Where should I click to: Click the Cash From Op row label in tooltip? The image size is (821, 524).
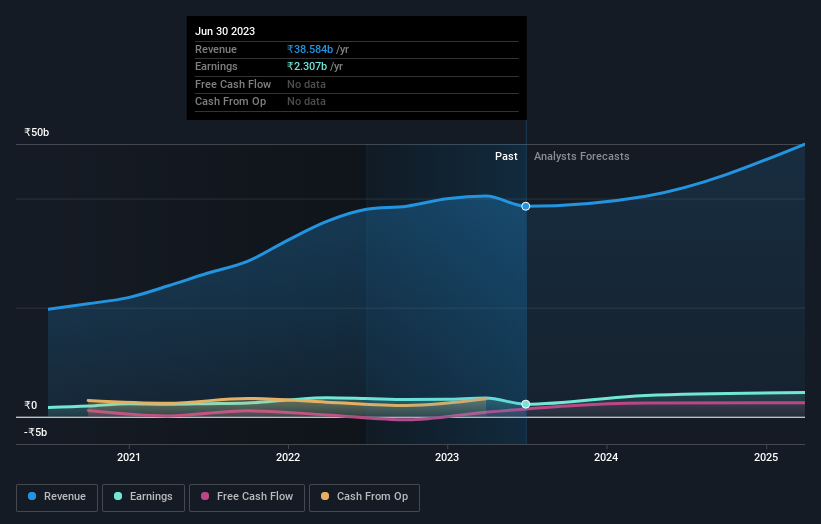(x=230, y=102)
